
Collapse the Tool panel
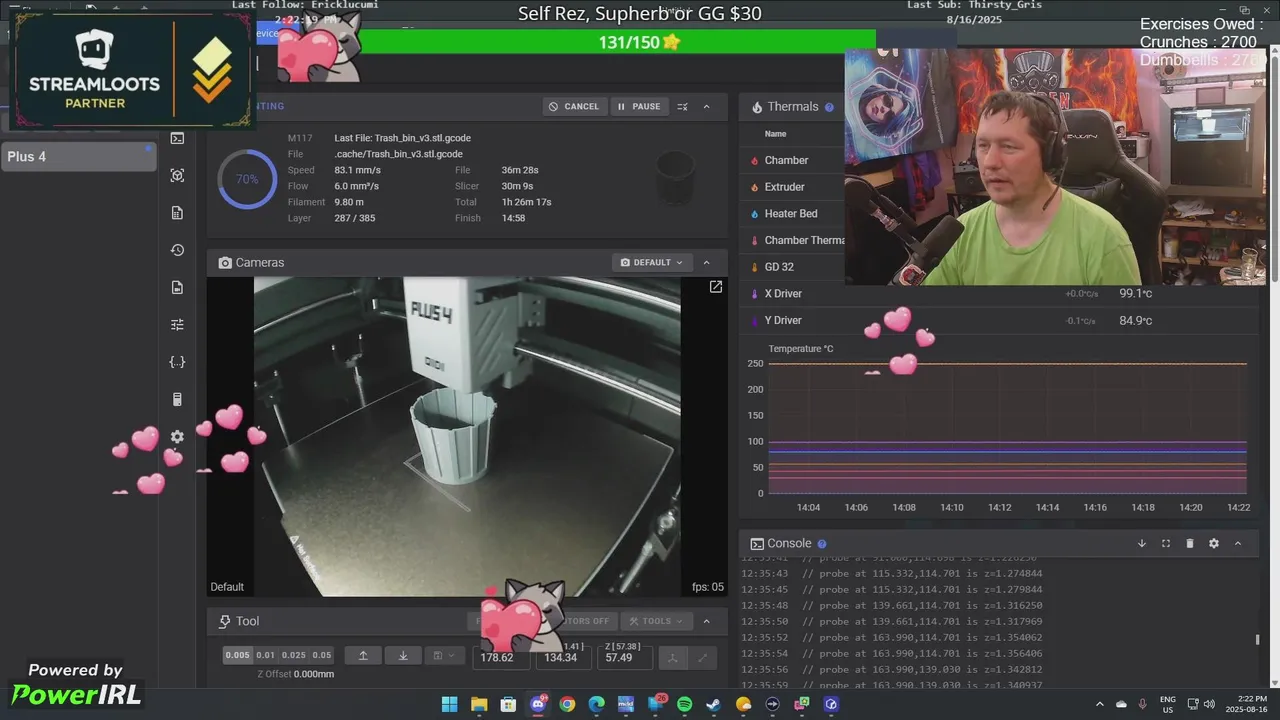tap(707, 621)
